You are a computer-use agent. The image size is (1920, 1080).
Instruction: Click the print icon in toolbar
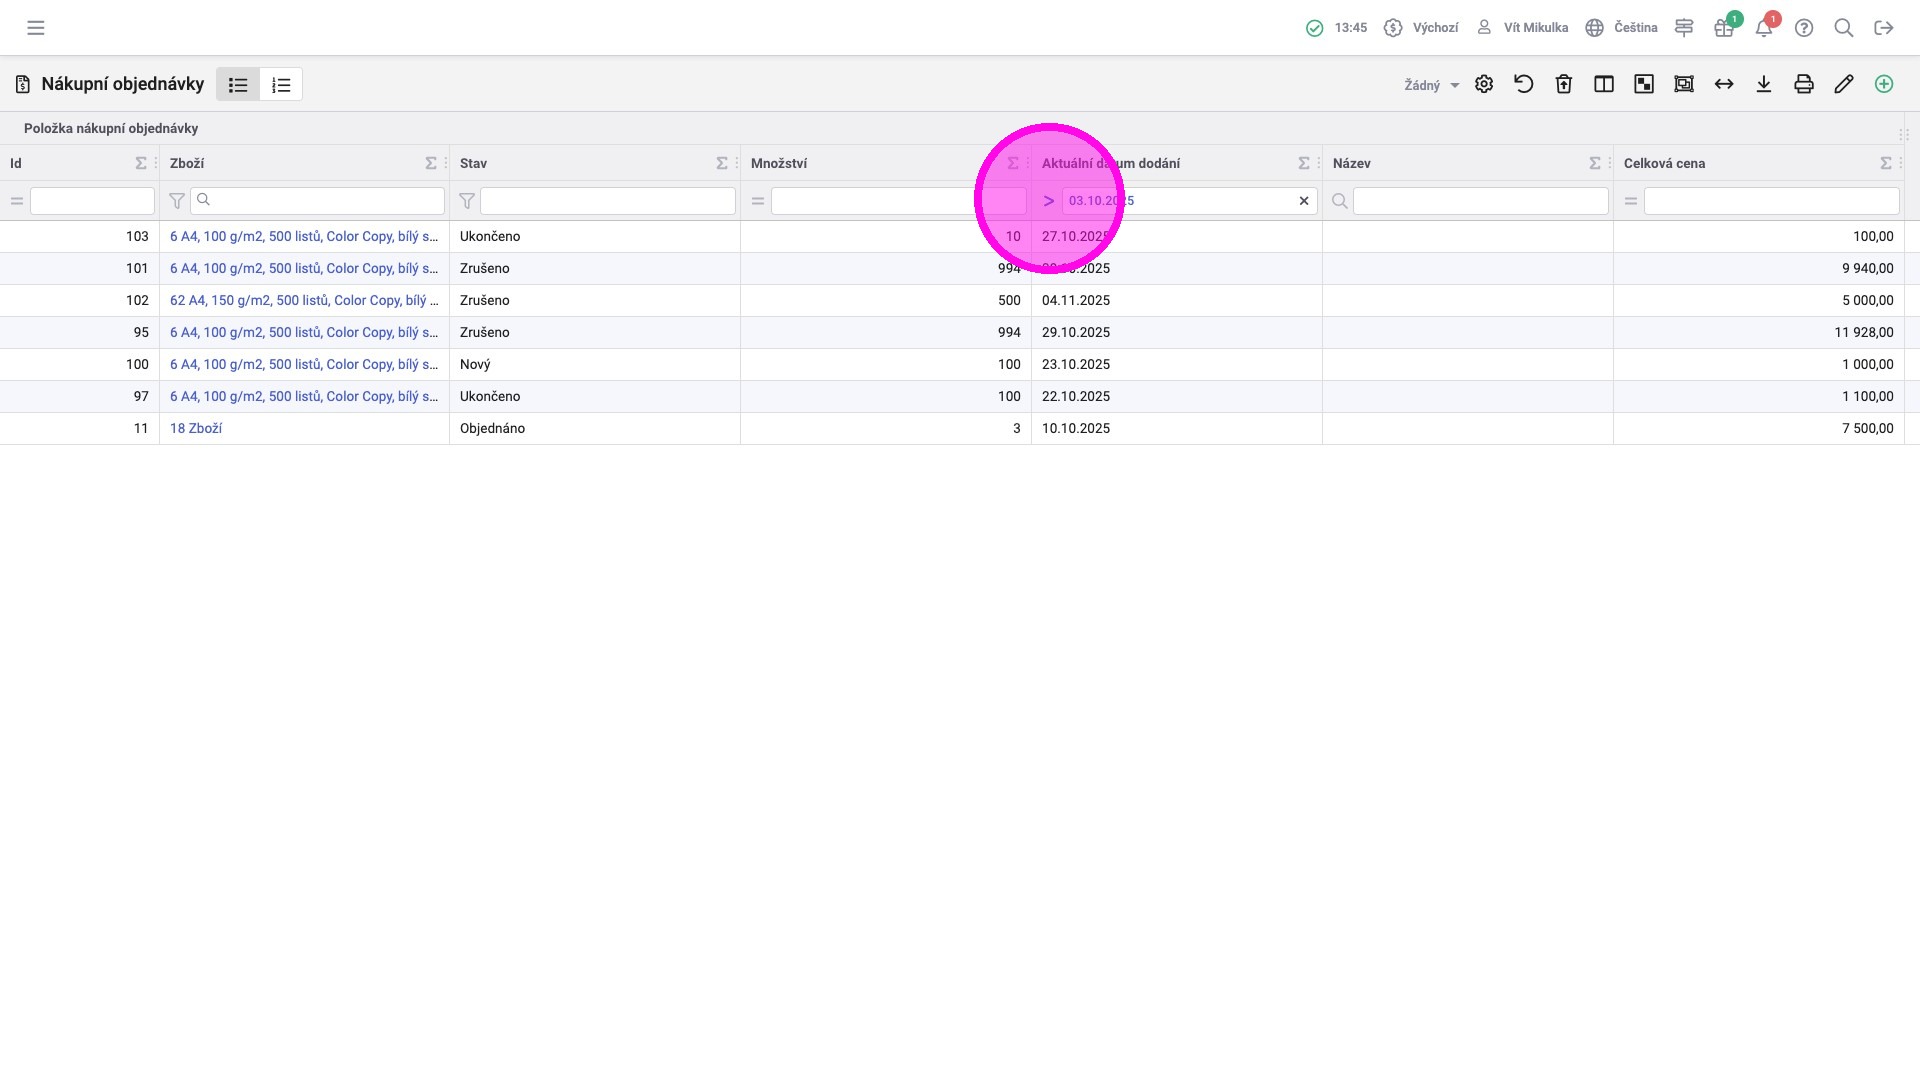click(x=1804, y=84)
